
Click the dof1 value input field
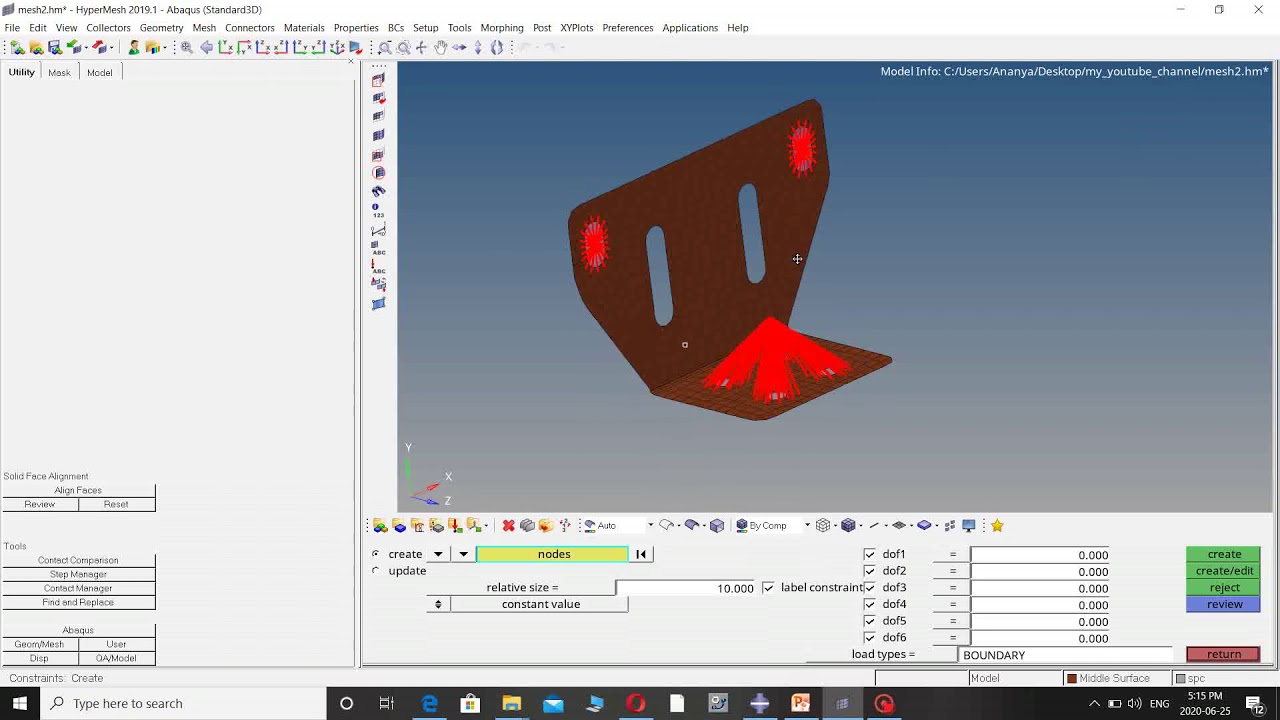click(x=1041, y=555)
